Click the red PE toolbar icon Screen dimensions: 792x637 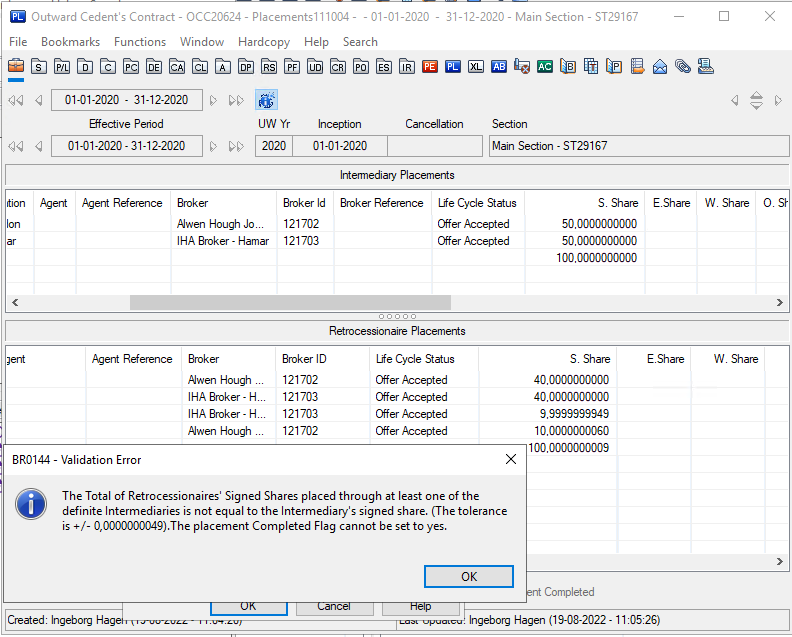tap(430, 66)
